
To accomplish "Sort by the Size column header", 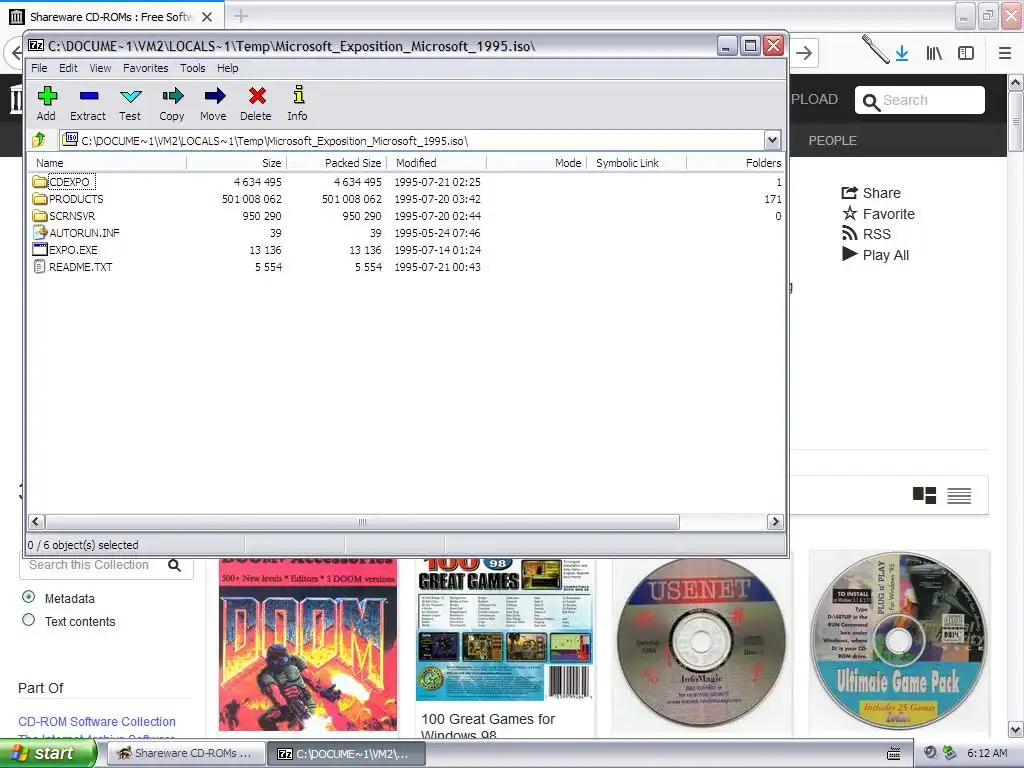I will [237, 163].
